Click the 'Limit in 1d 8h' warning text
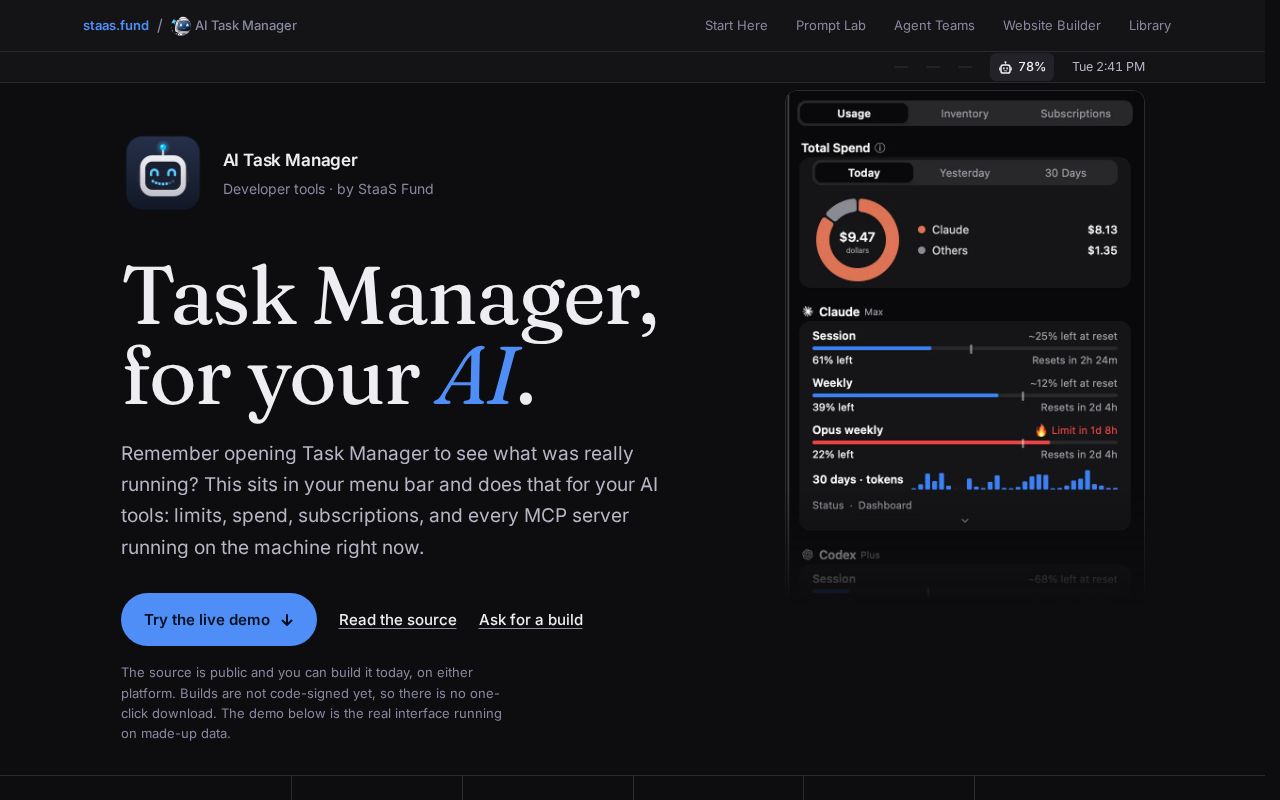The height and width of the screenshot is (800, 1280). 1084,431
